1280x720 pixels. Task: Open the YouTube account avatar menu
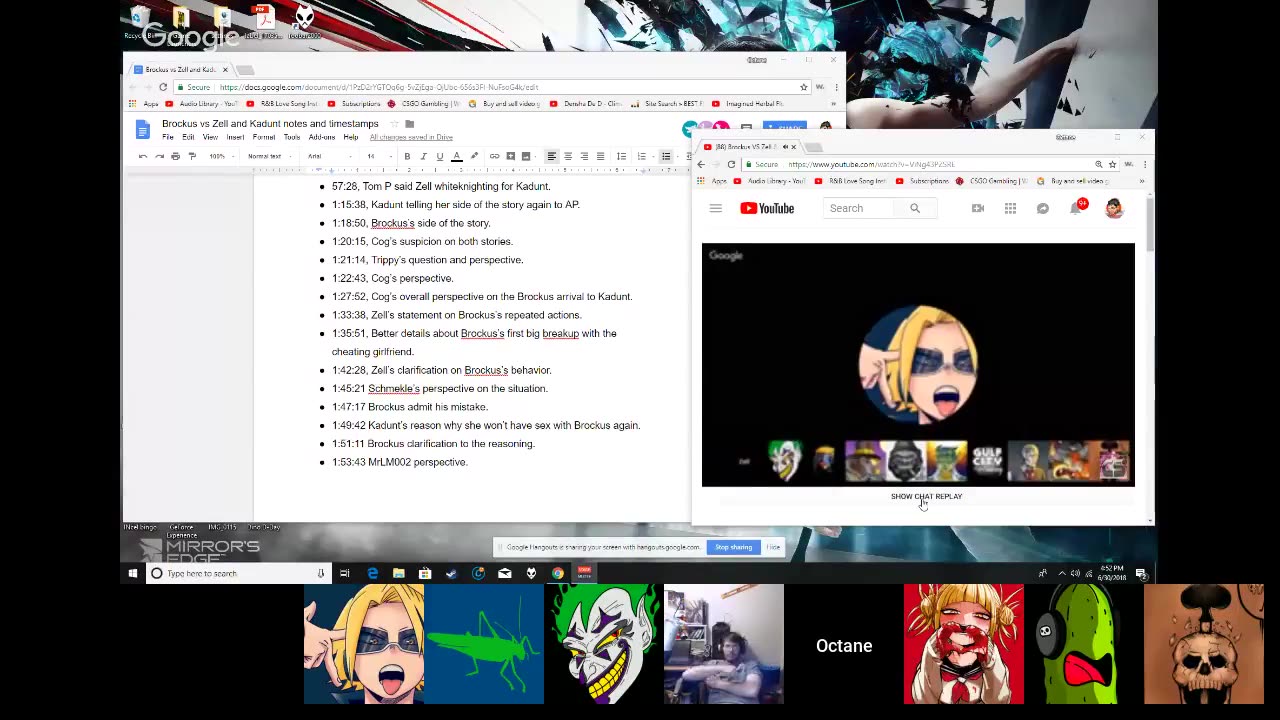pos(1114,208)
